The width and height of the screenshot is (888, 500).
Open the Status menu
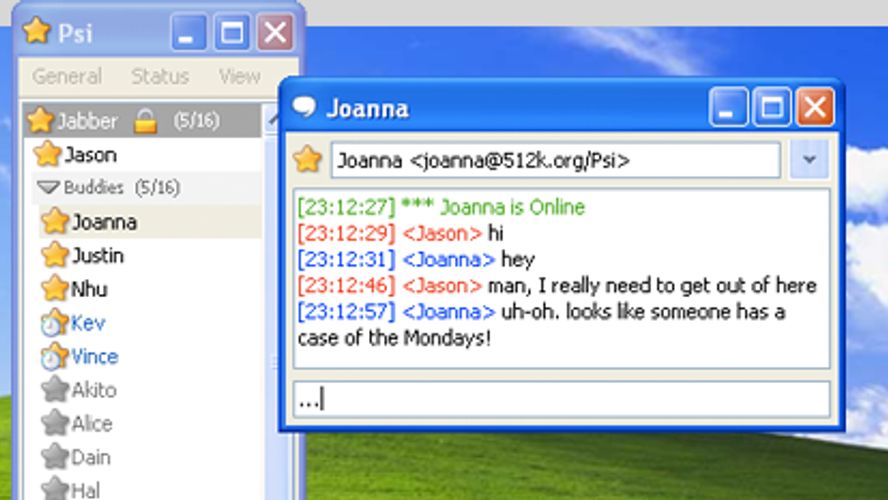(x=160, y=76)
